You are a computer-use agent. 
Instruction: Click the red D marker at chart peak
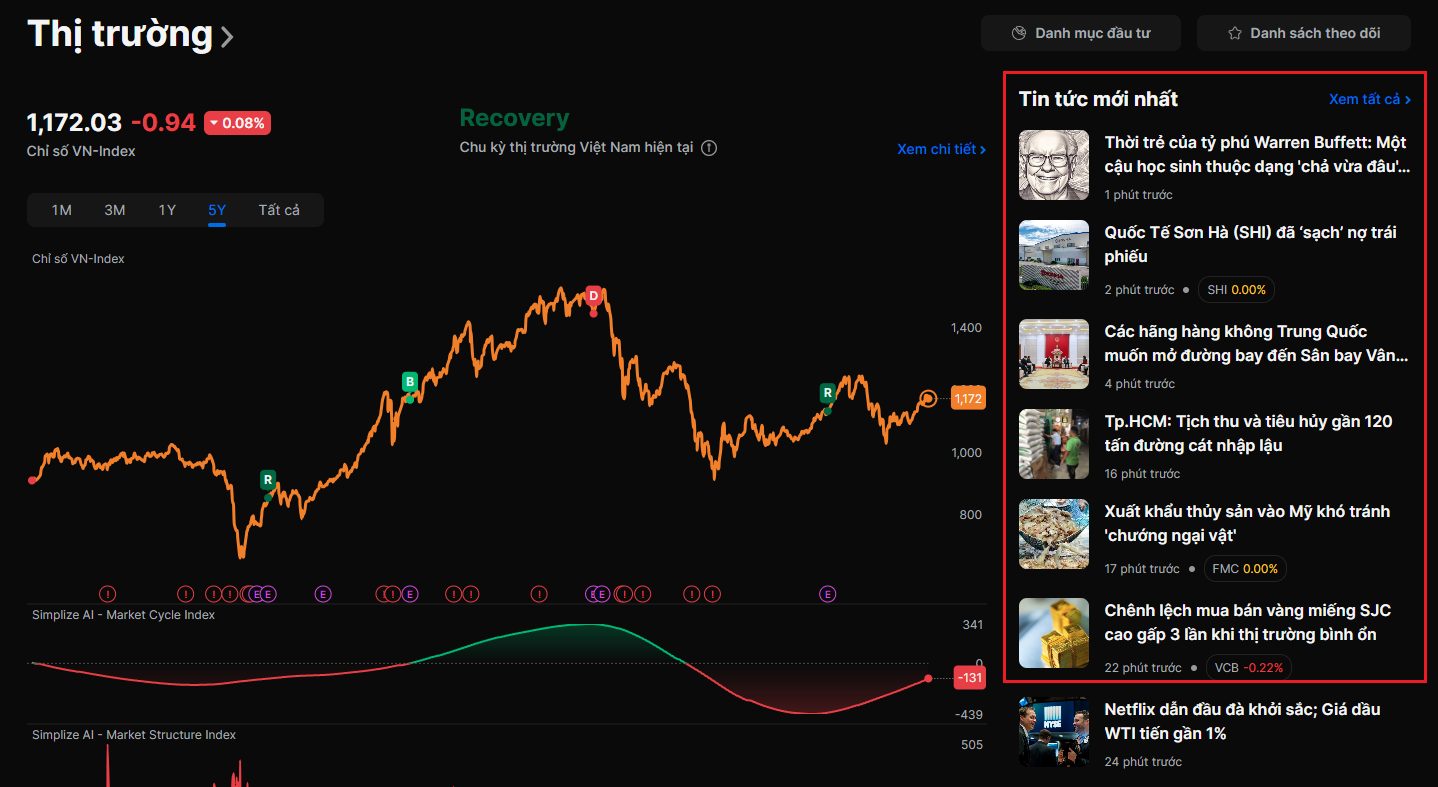[x=593, y=296]
